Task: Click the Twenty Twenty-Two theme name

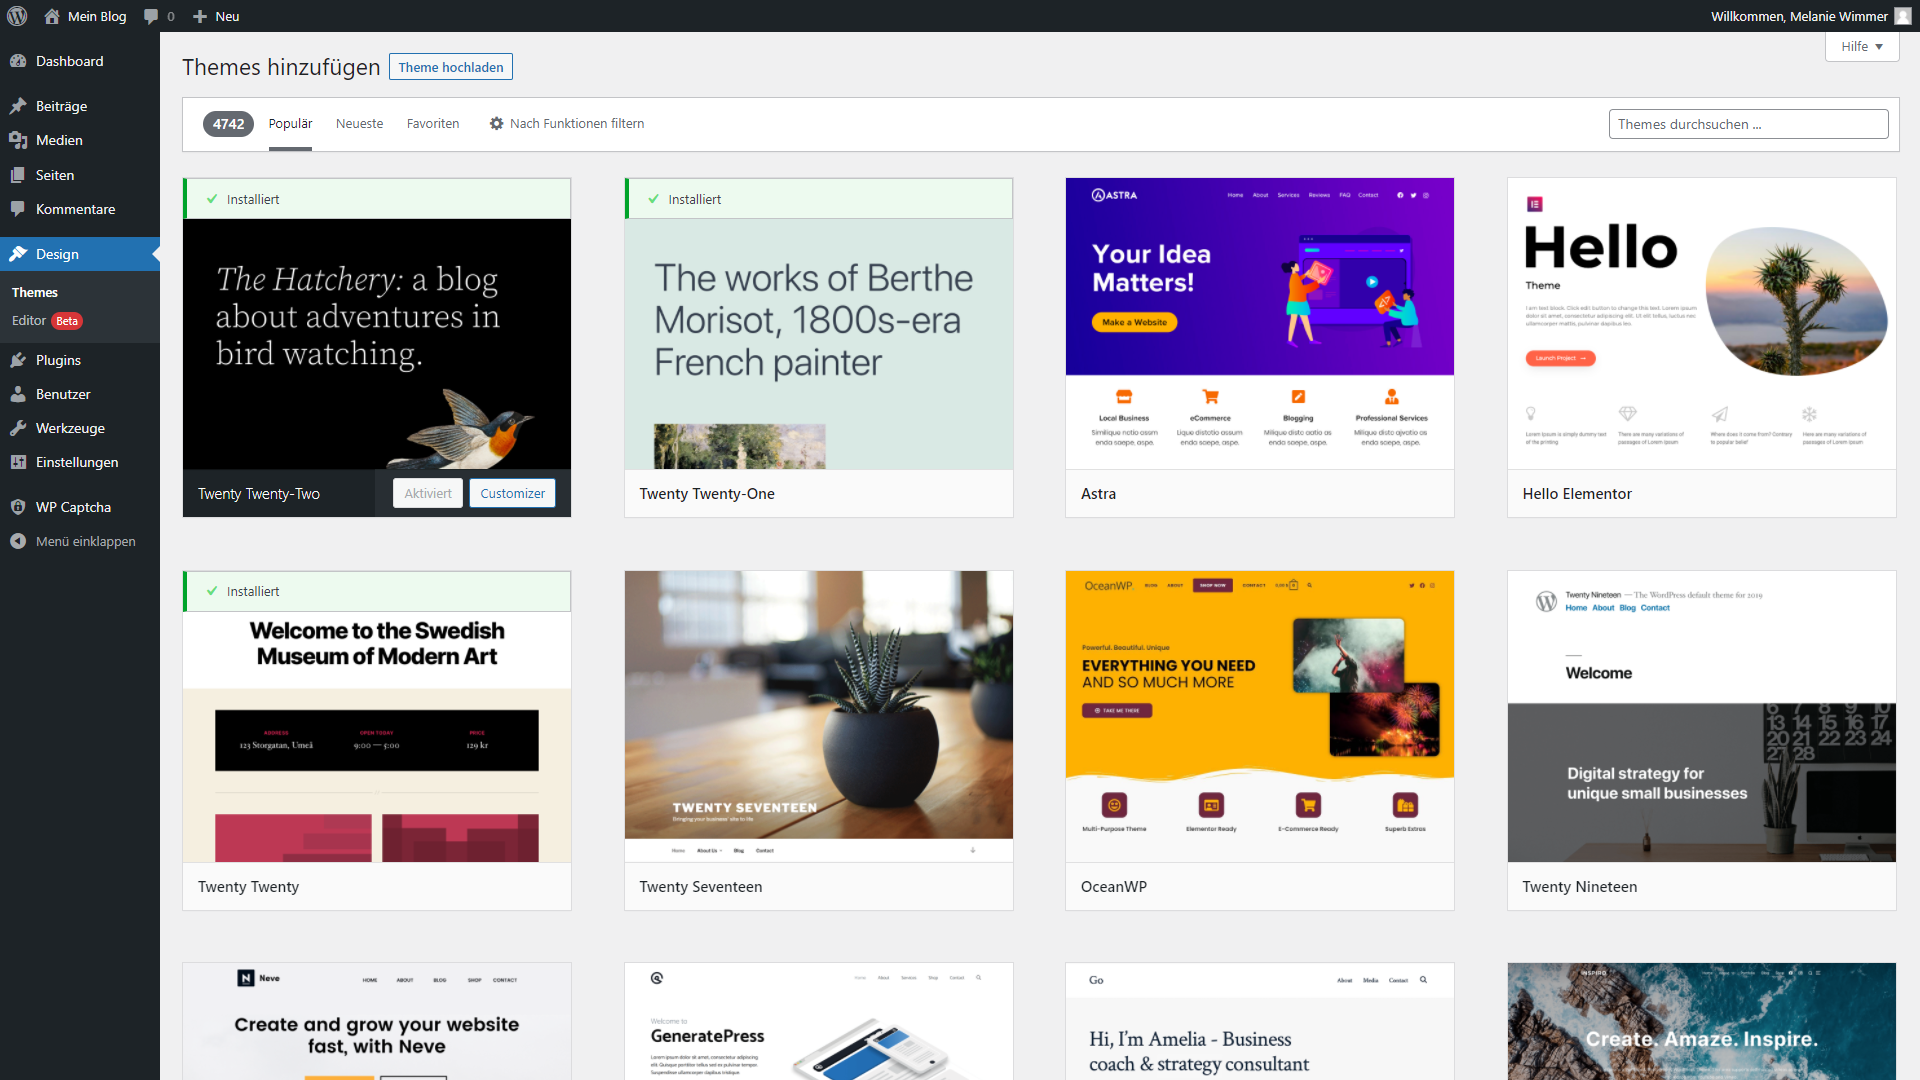Action: click(x=259, y=494)
